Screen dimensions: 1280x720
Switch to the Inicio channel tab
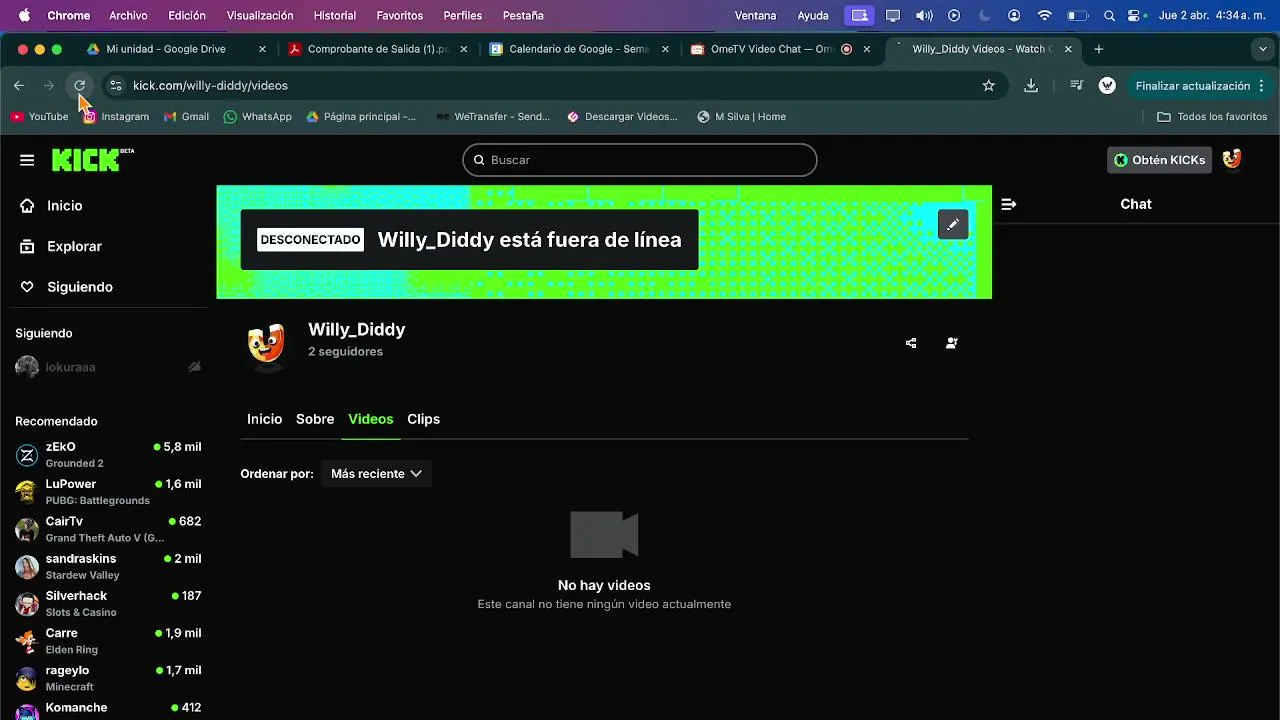coord(265,419)
